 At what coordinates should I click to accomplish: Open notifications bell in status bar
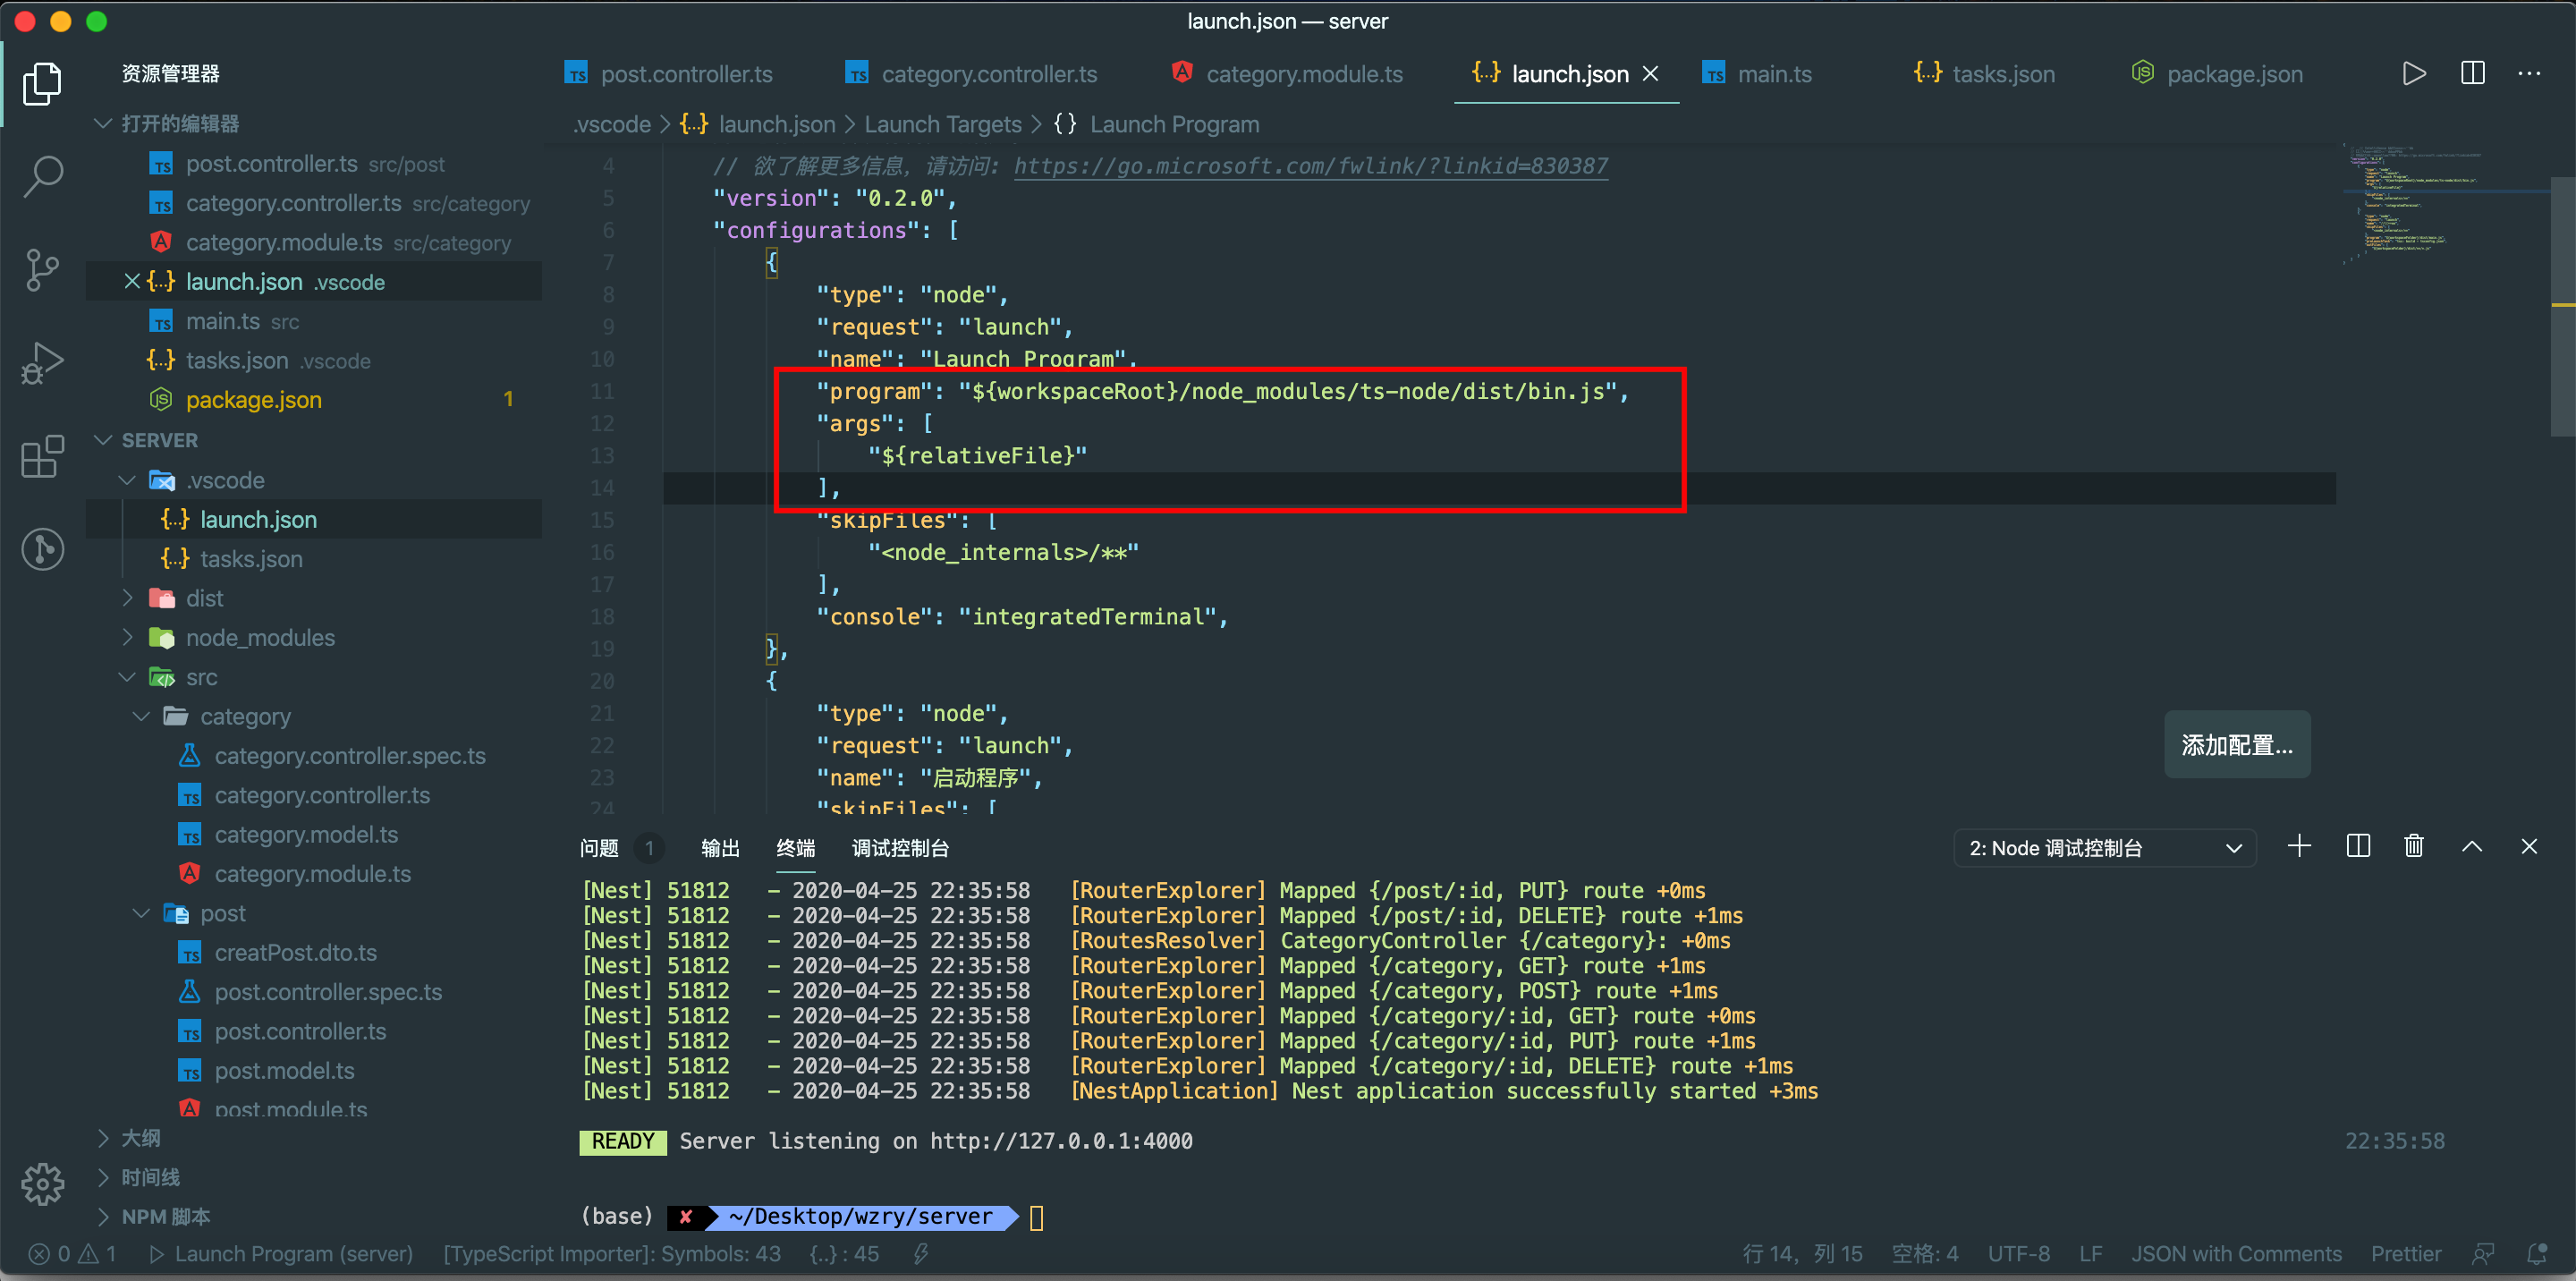point(2537,1254)
